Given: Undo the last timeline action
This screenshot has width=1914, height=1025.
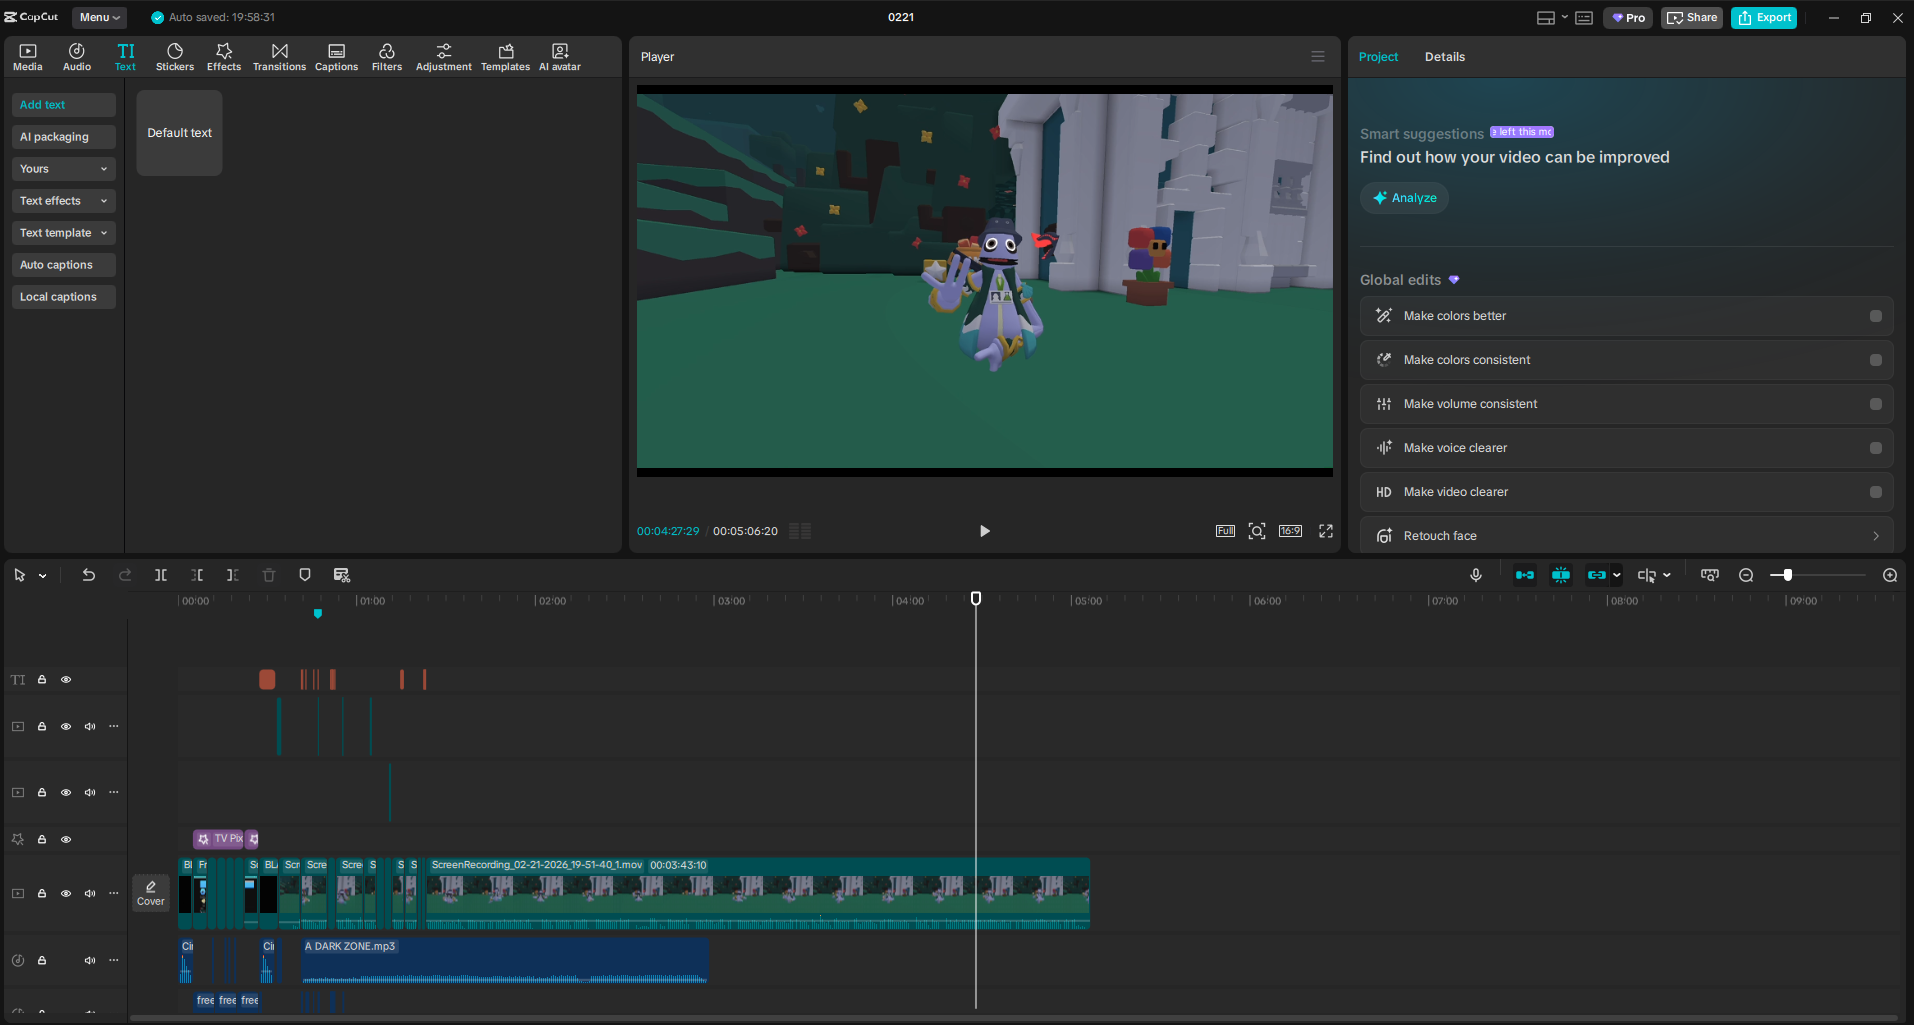Looking at the screenshot, I should pyautogui.click(x=89, y=575).
